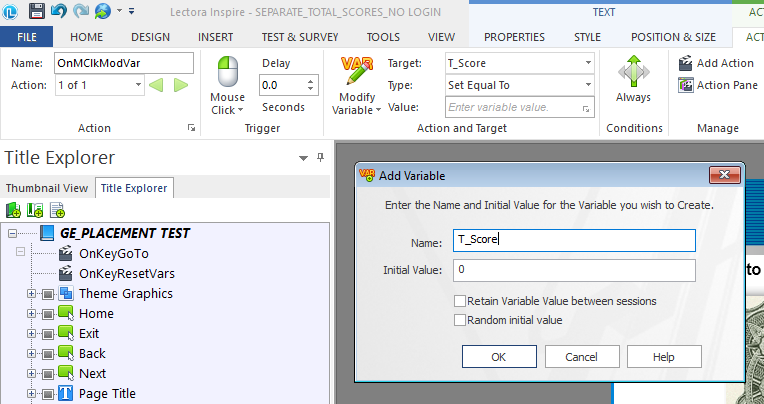Switch to the Thumbnail View tab

(47, 188)
